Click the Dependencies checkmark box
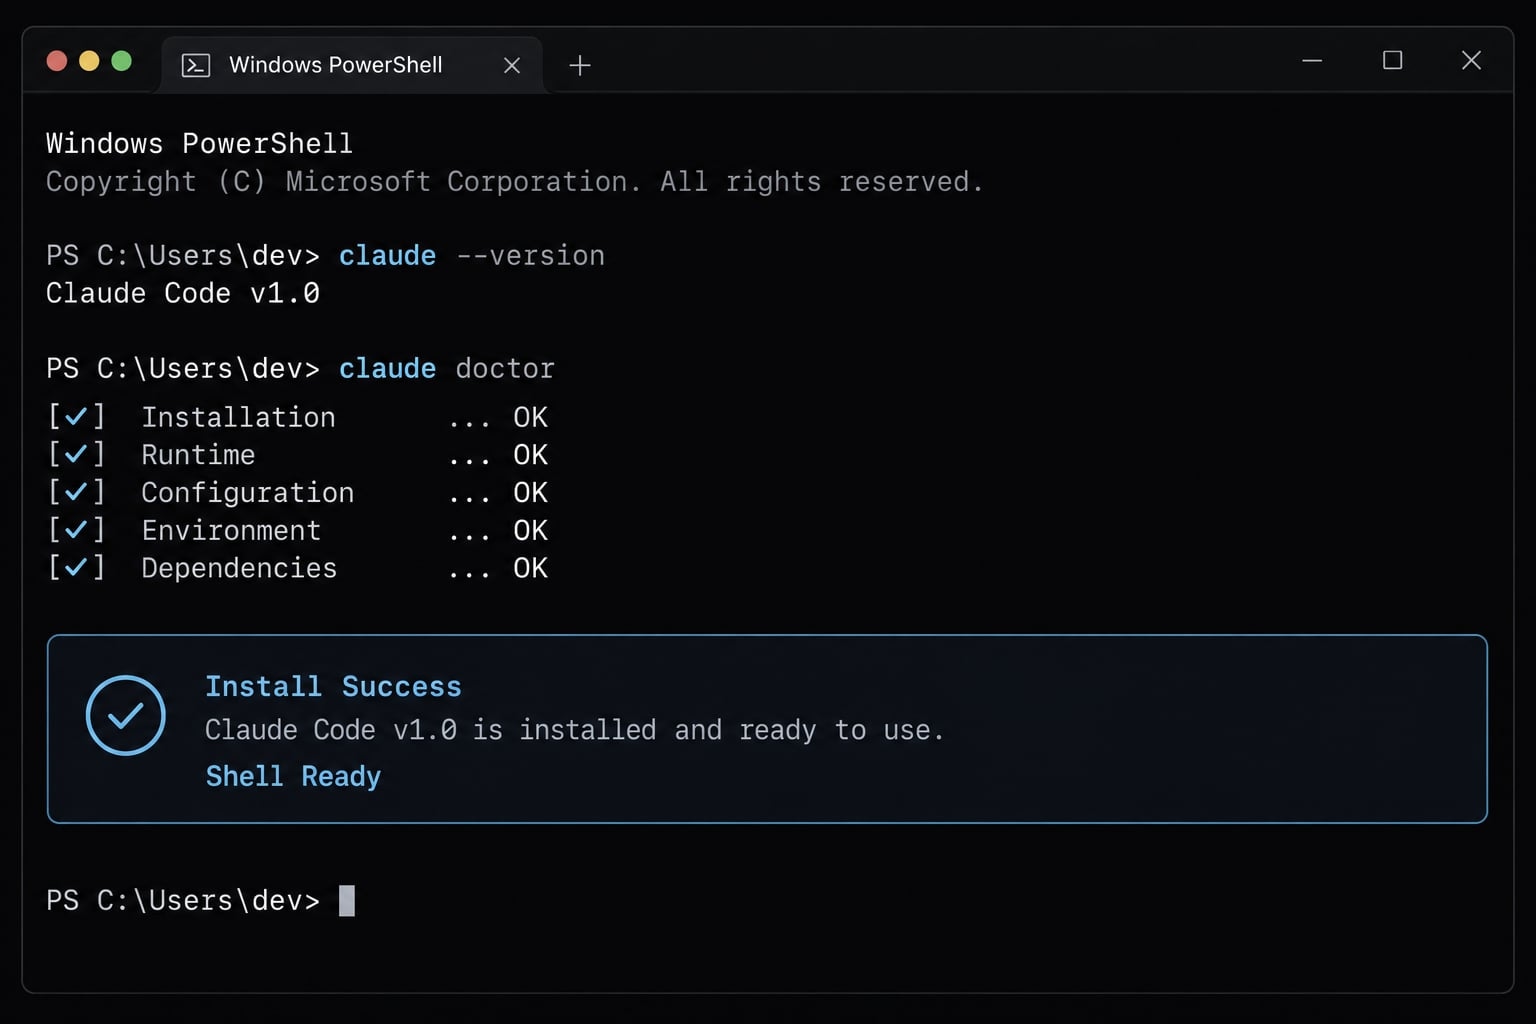The width and height of the screenshot is (1536, 1024). [x=77, y=568]
